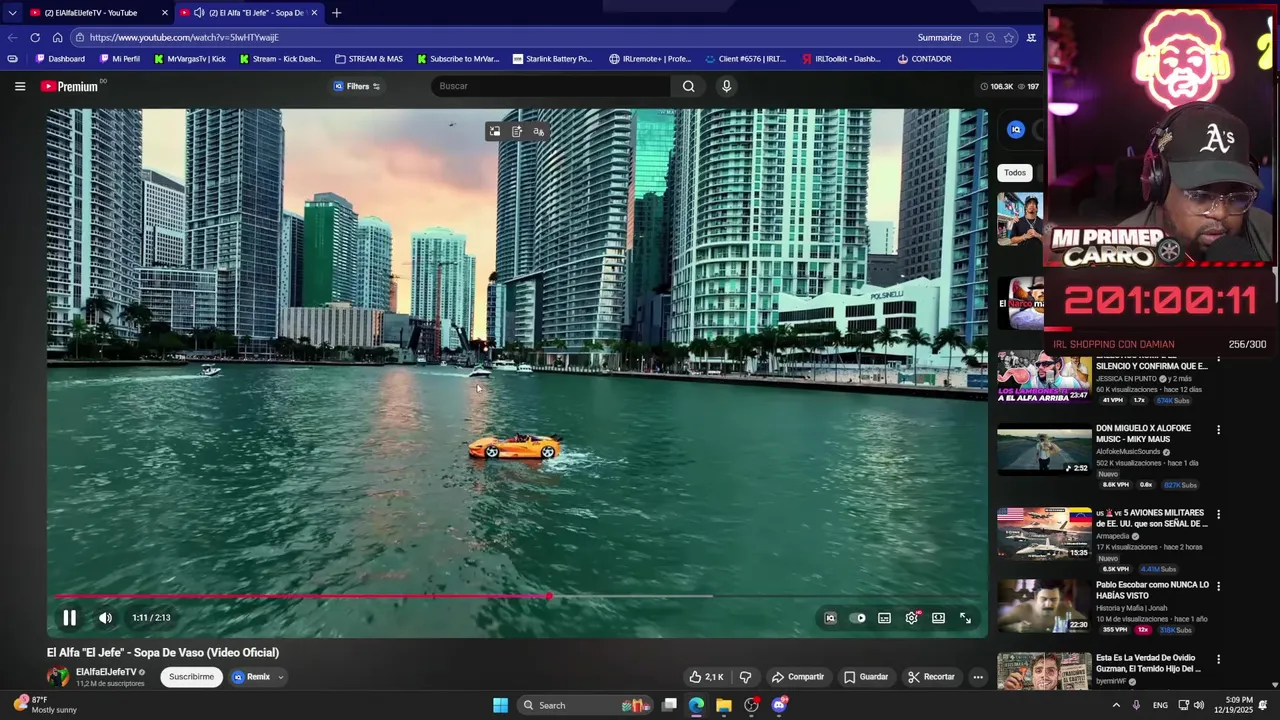The height and width of the screenshot is (720, 1280).
Task: Open Microsoft Edge from the taskbar
Action: point(696,705)
